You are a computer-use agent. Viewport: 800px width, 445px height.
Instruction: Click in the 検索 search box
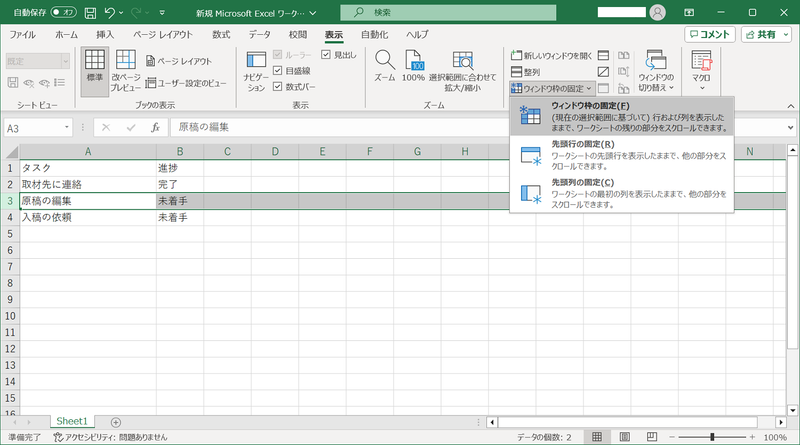[448, 12]
